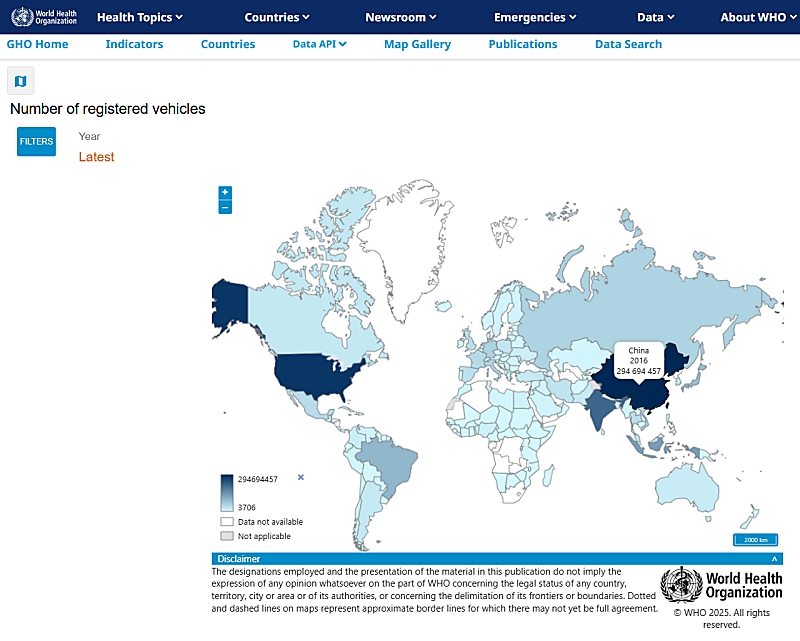Expand the Data API dropdown
800x641 pixels.
click(x=319, y=44)
